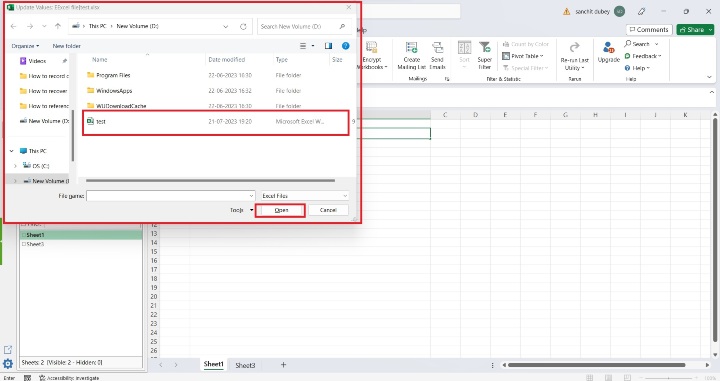Viewport: 720px width, 381px height.
Task: Click the Search New Volume (D:) box
Action: click(305, 27)
